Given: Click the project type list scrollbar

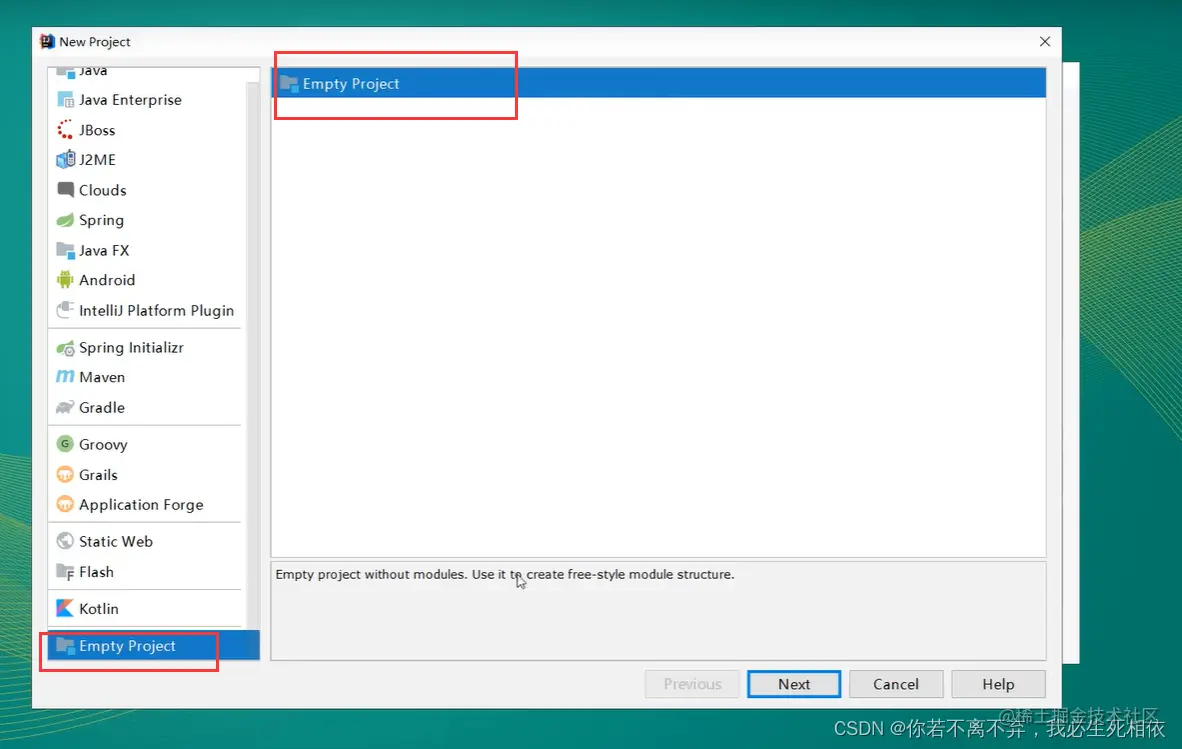Looking at the screenshot, I should (253, 354).
